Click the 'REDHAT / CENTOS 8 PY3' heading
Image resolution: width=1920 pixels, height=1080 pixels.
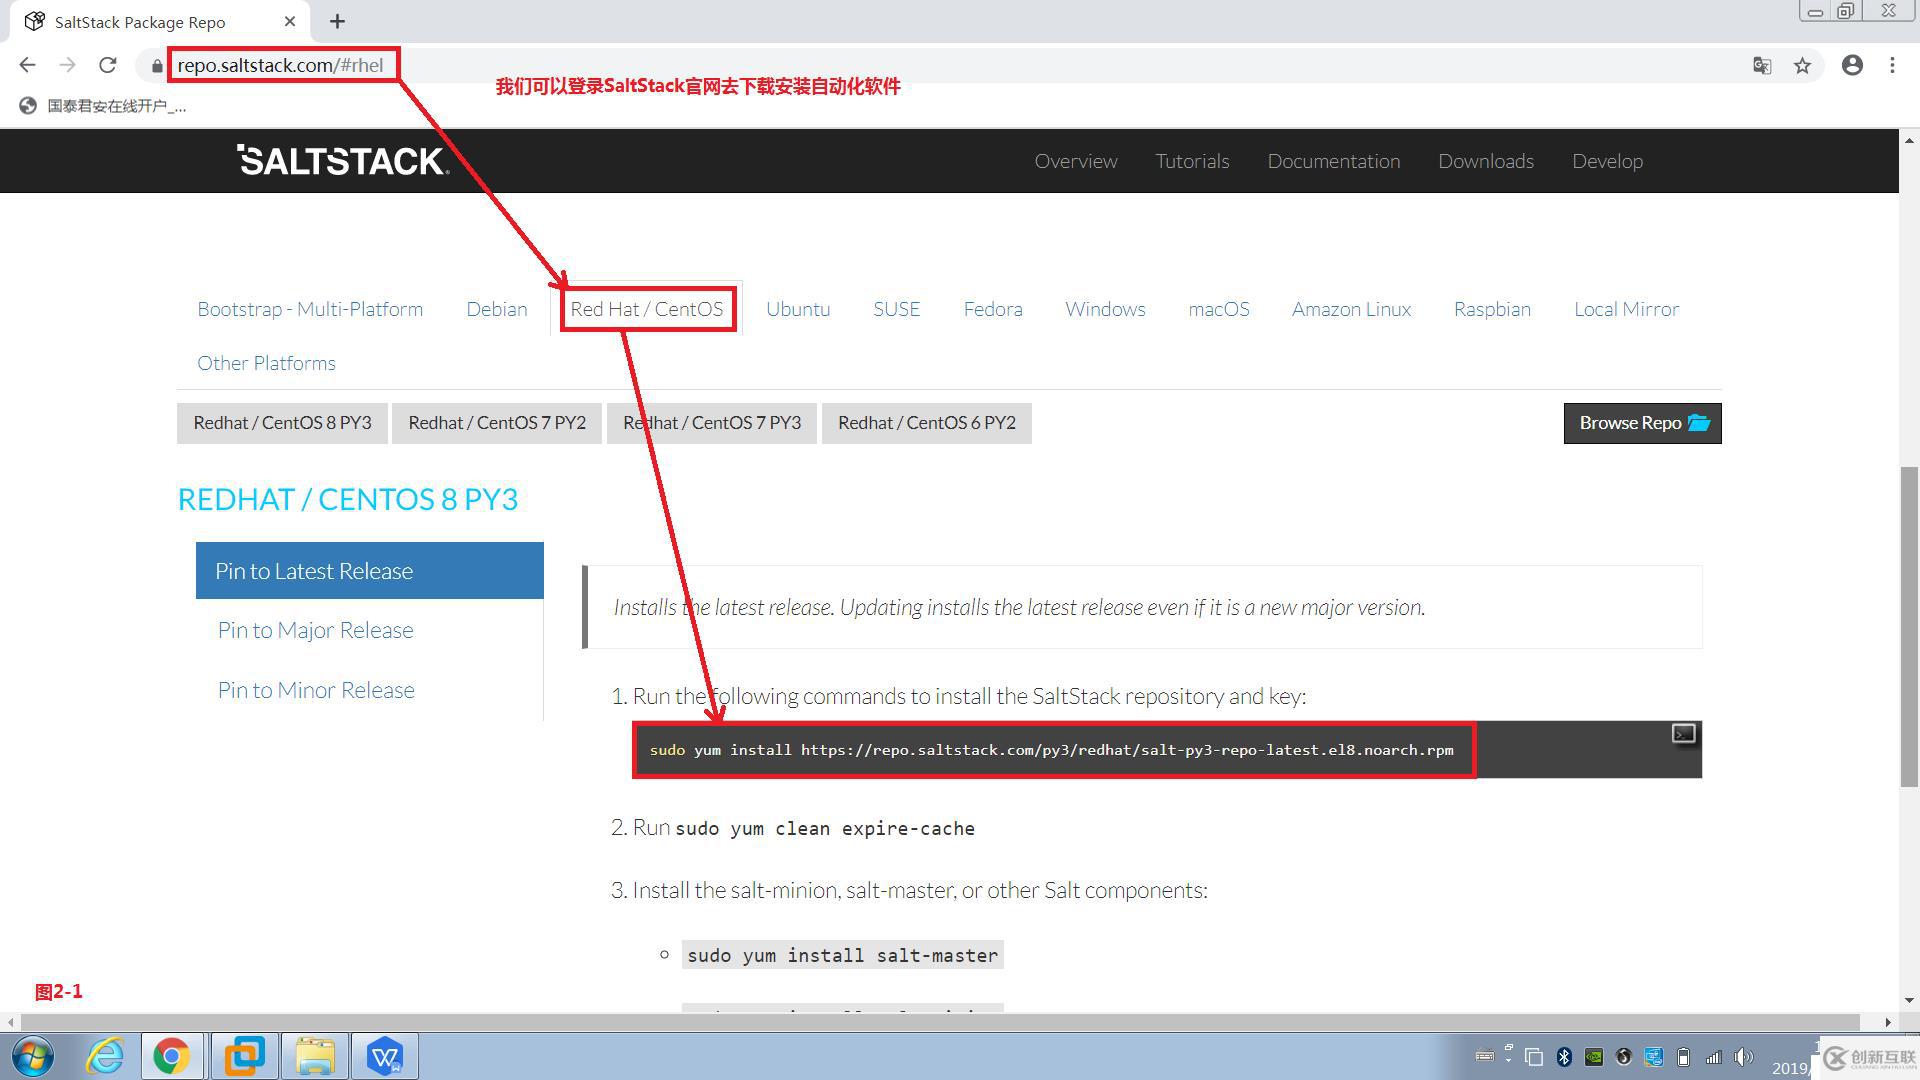[348, 499]
